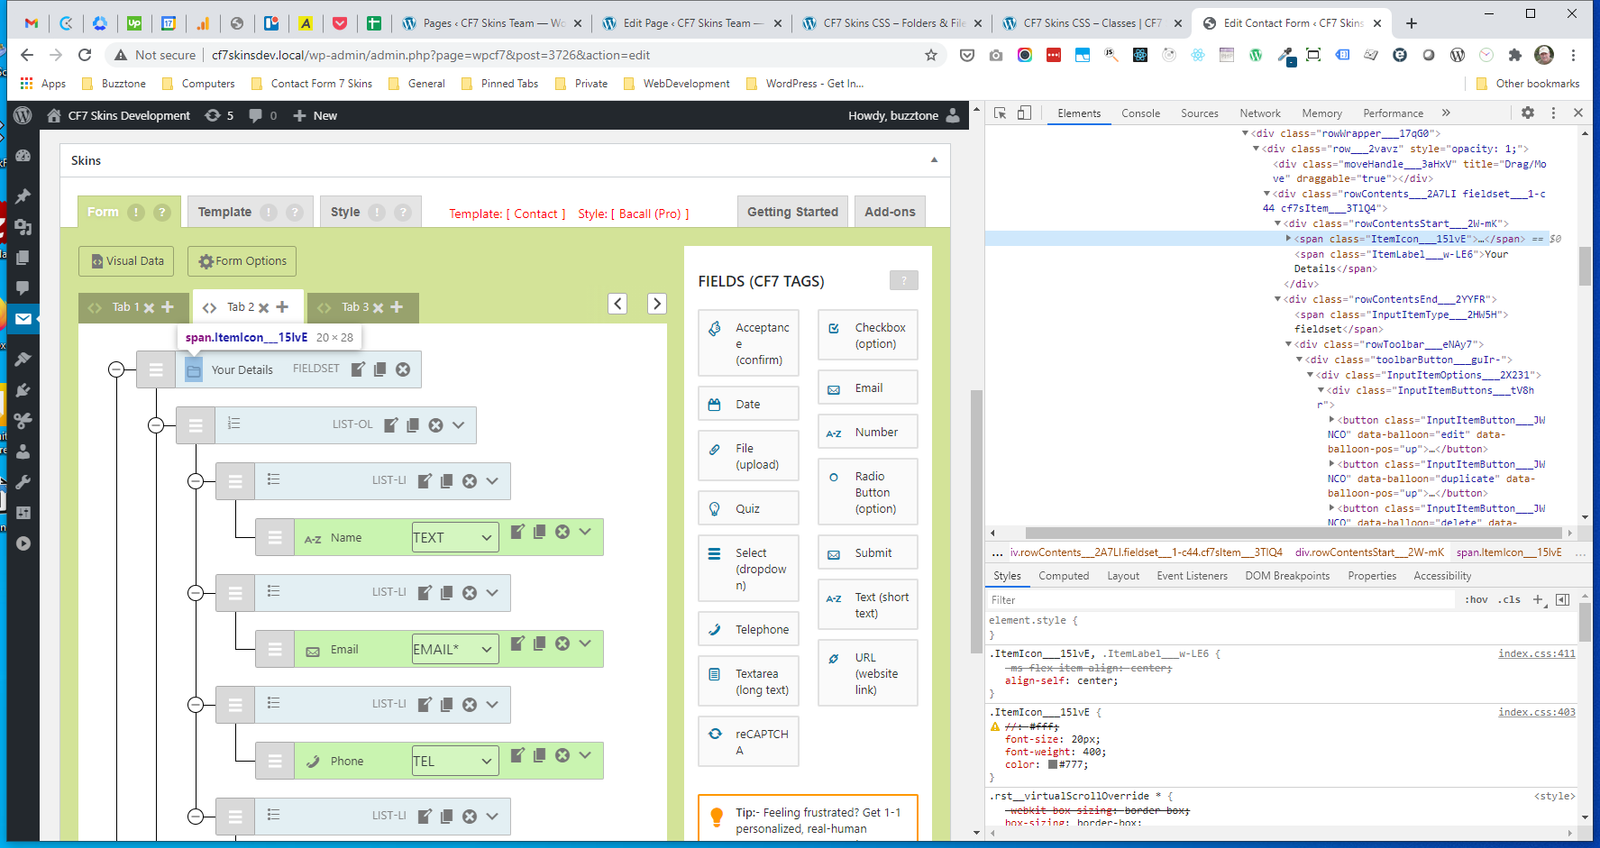Toggle the DevTools device toolbar

tap(1024, 113)
